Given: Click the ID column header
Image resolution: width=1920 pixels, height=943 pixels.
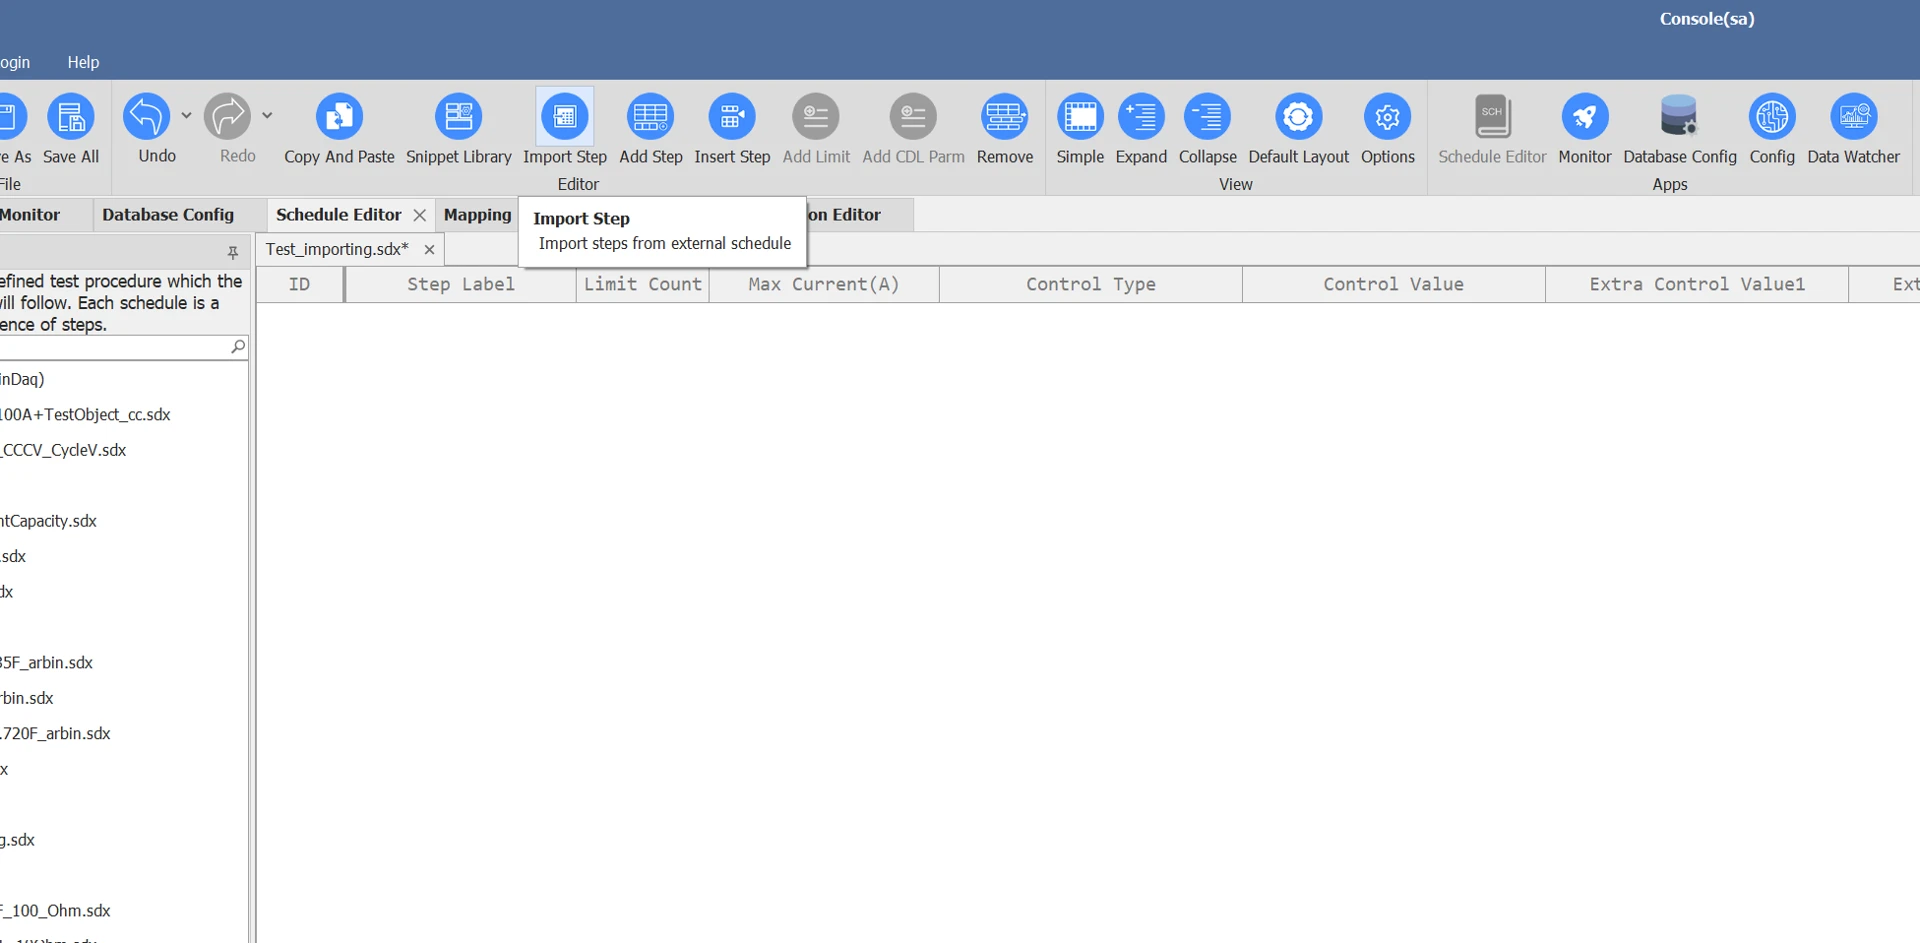Looking at the screenshot, I should (x=299, y=285).
